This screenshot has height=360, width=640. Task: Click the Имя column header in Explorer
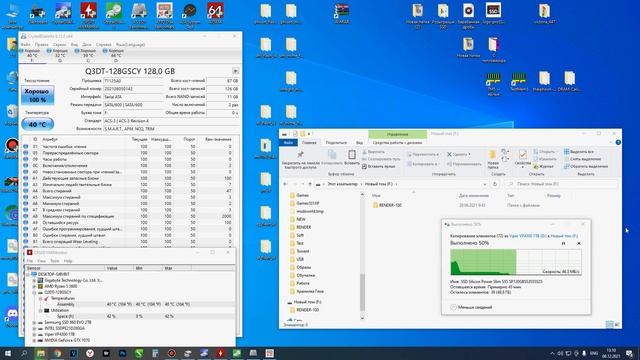[x=376, y=196]
